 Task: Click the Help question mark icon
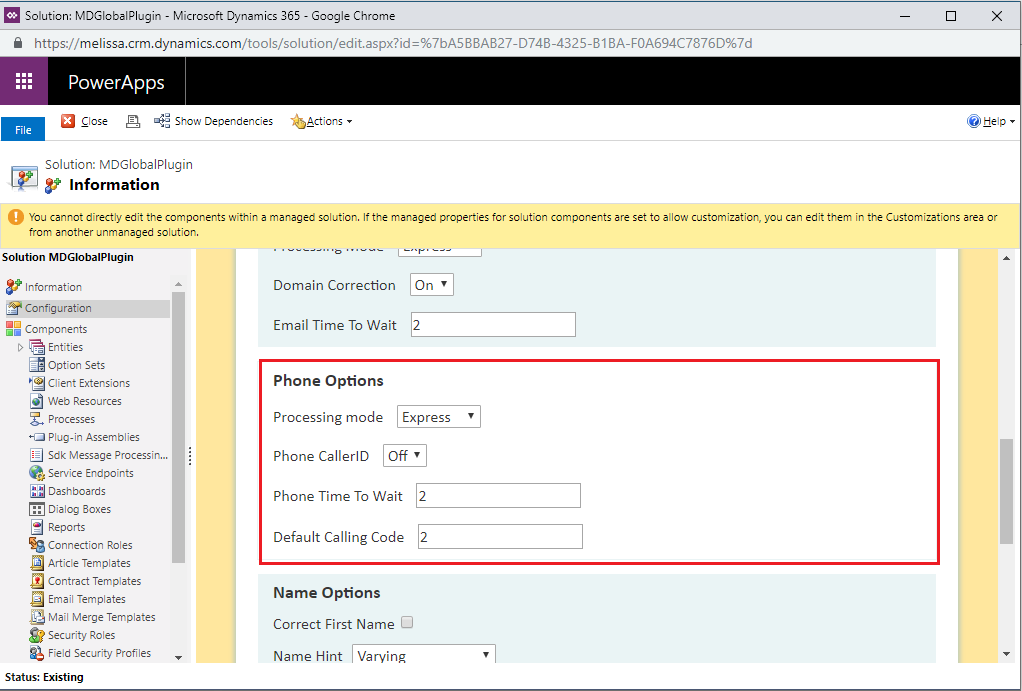click(974, 121)
